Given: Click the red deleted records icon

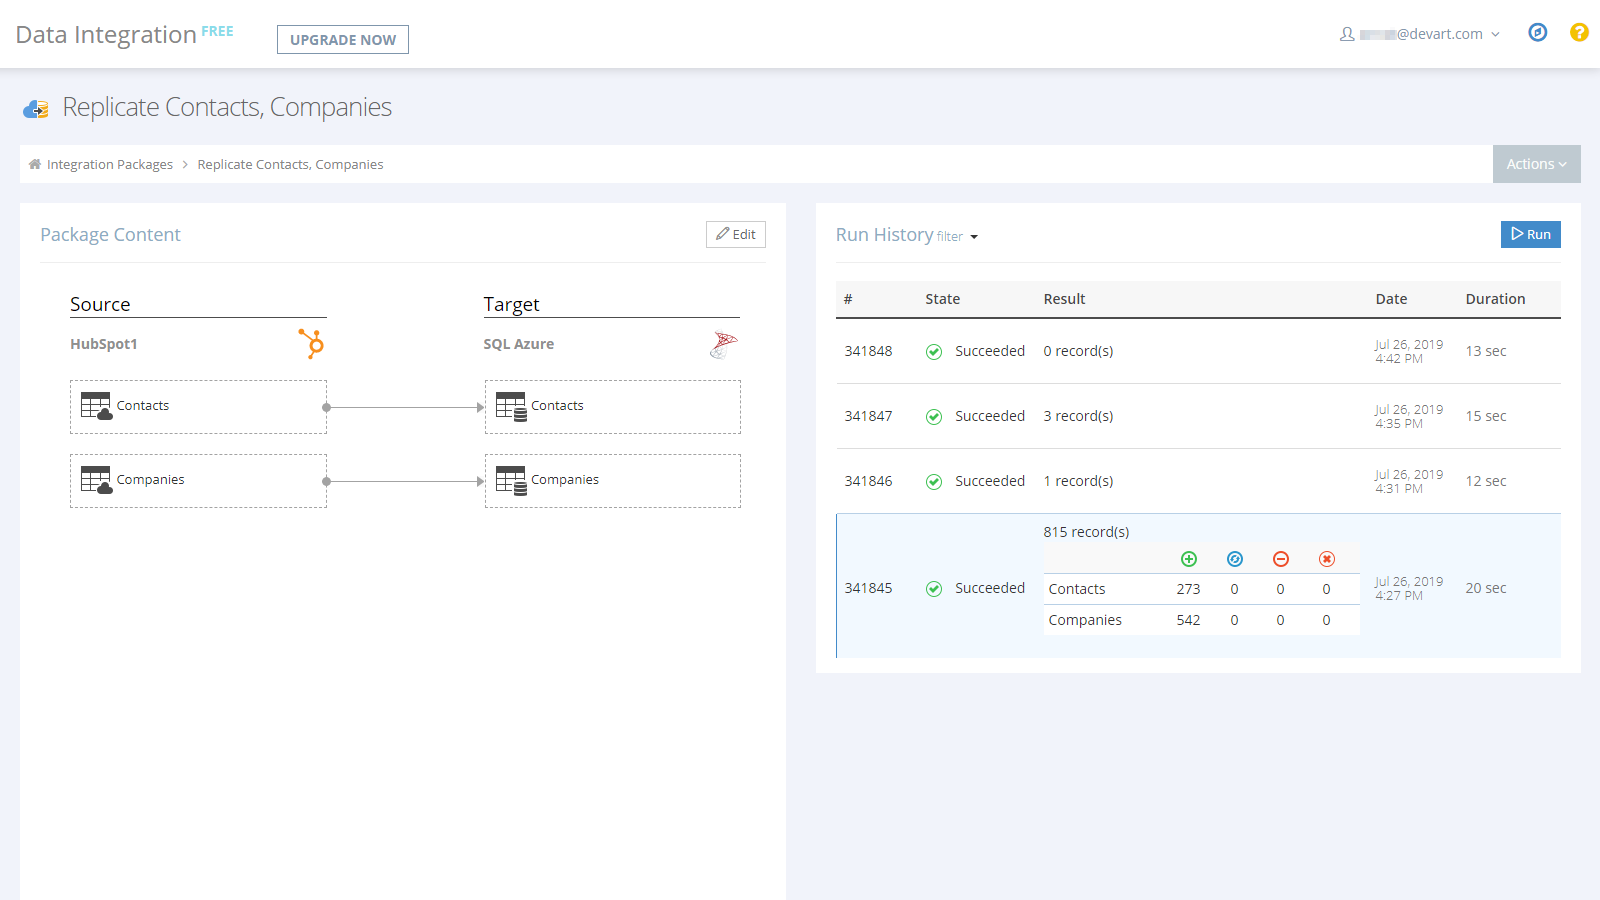Looking at the screenshot, I should tap(1281, 559).
